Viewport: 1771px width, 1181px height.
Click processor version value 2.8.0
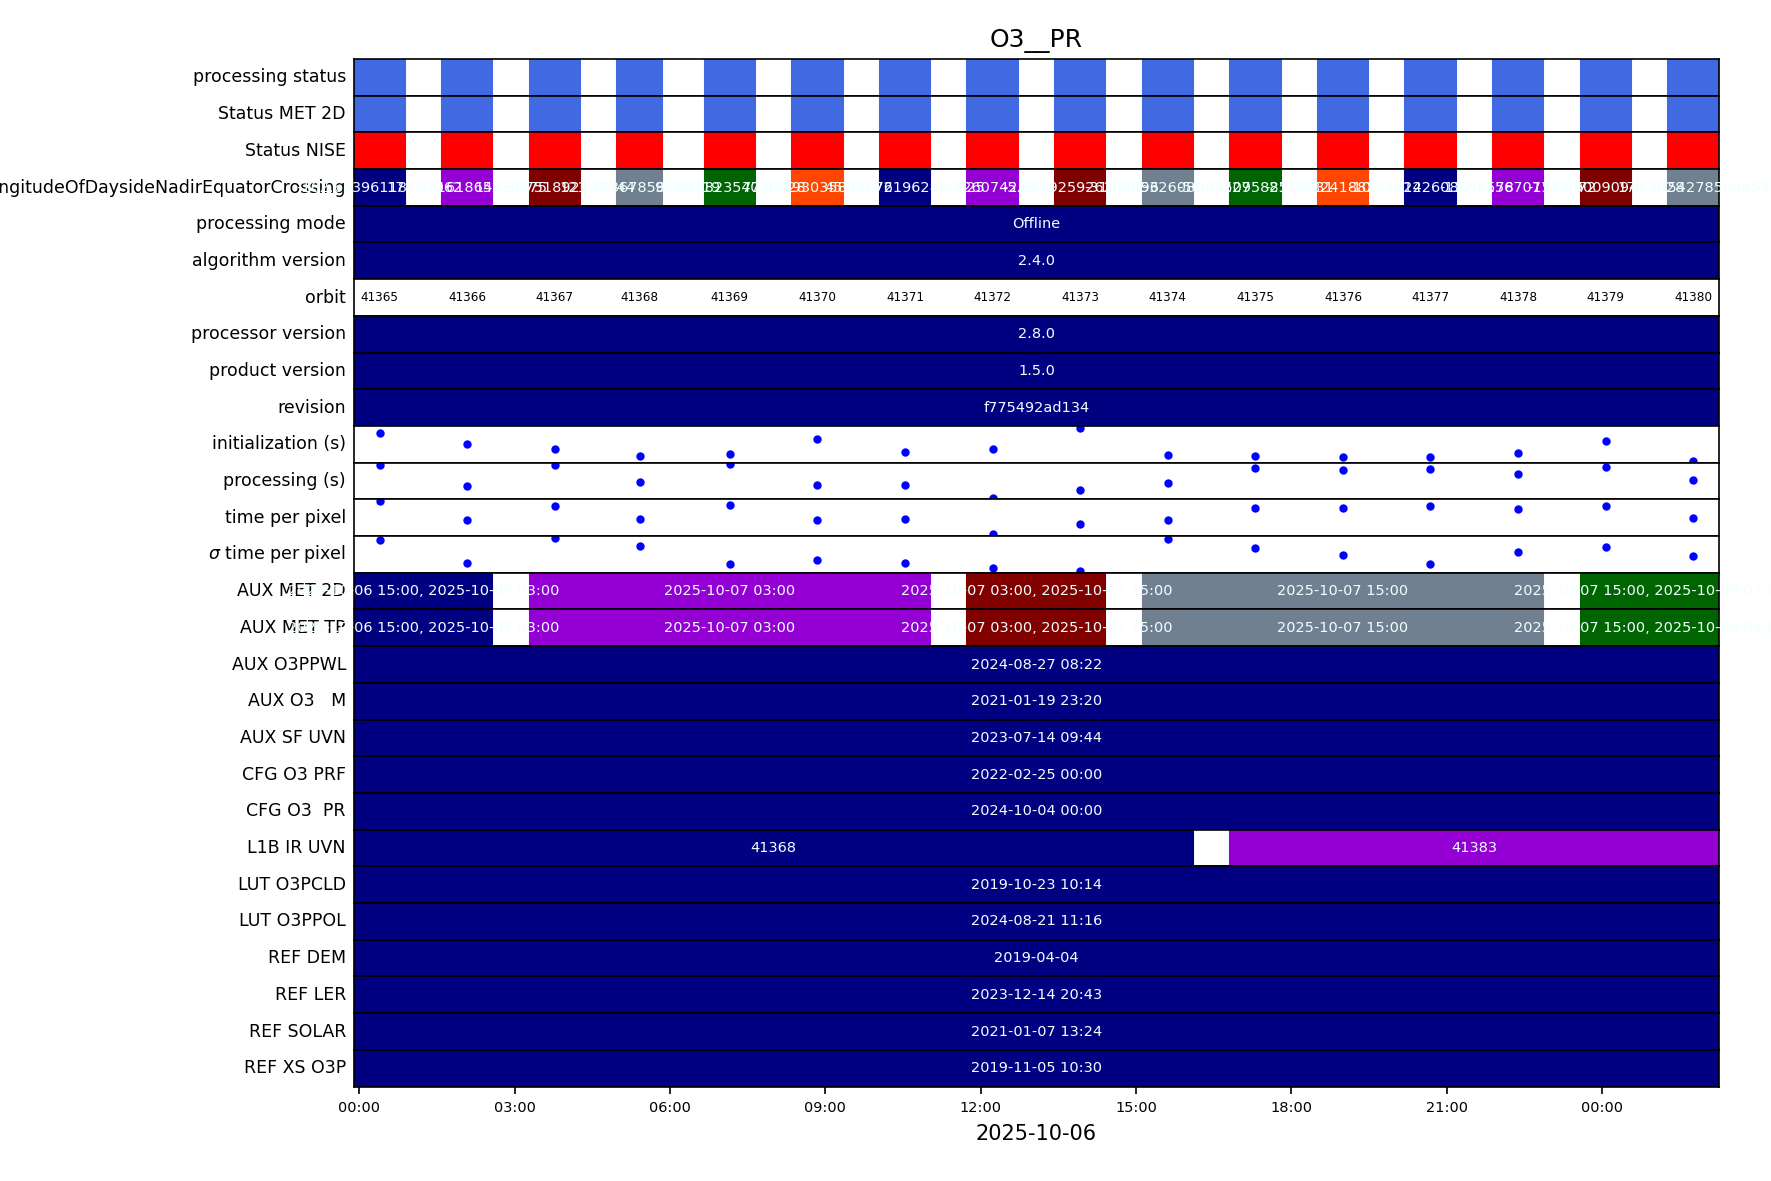coord(1036,334)
